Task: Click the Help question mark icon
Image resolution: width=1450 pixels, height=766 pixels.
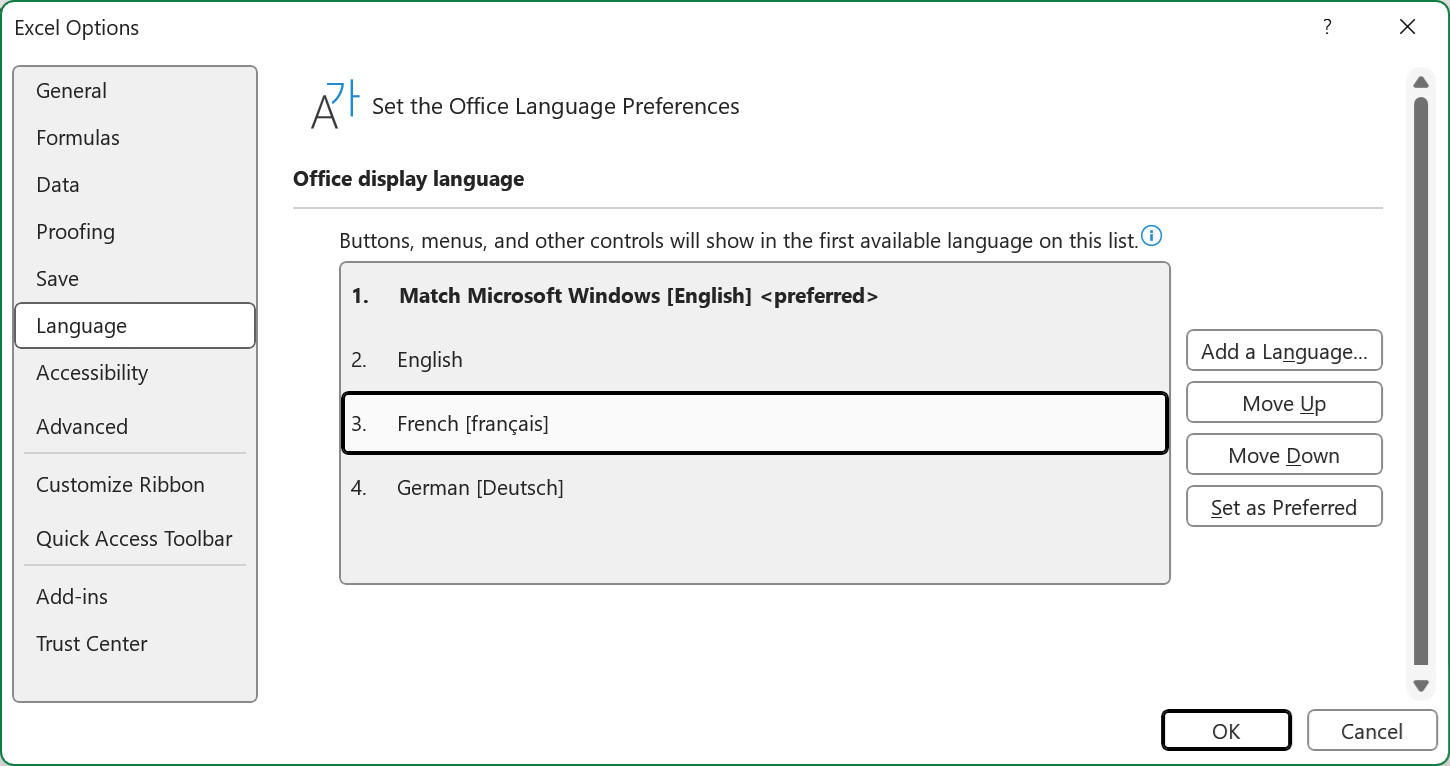Action: coord(1327,27)
